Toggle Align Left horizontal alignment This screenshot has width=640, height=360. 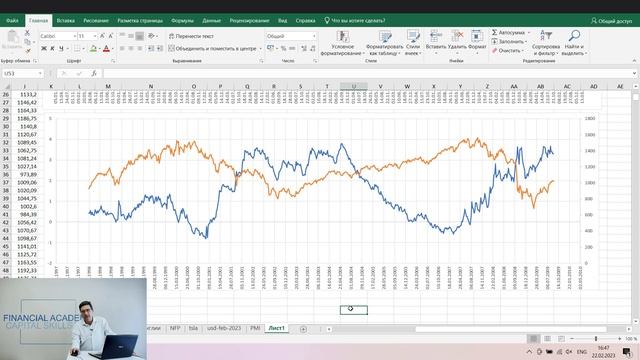pyautogui.click(x=122, y=49)
